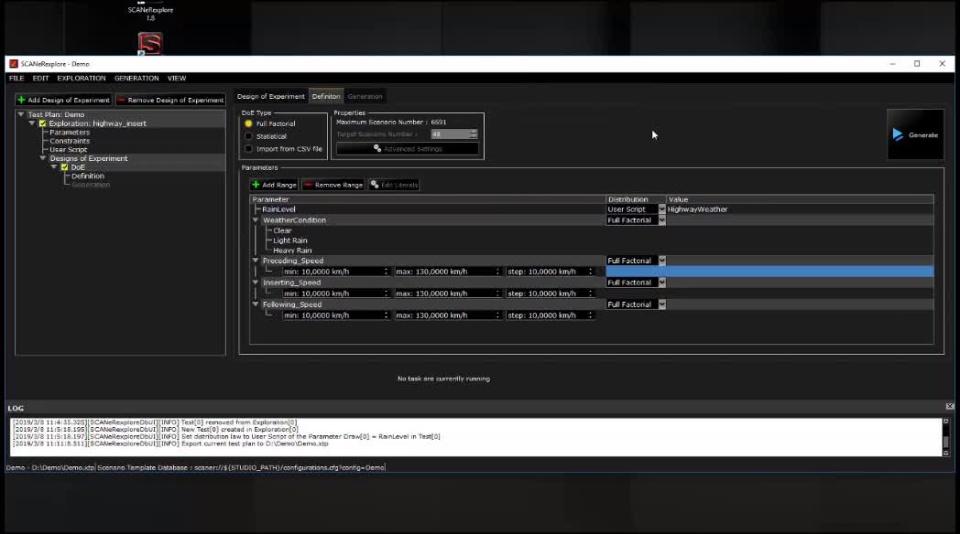
Task: Switch to the Definiton tab
Action: click(x=326, y=97)
